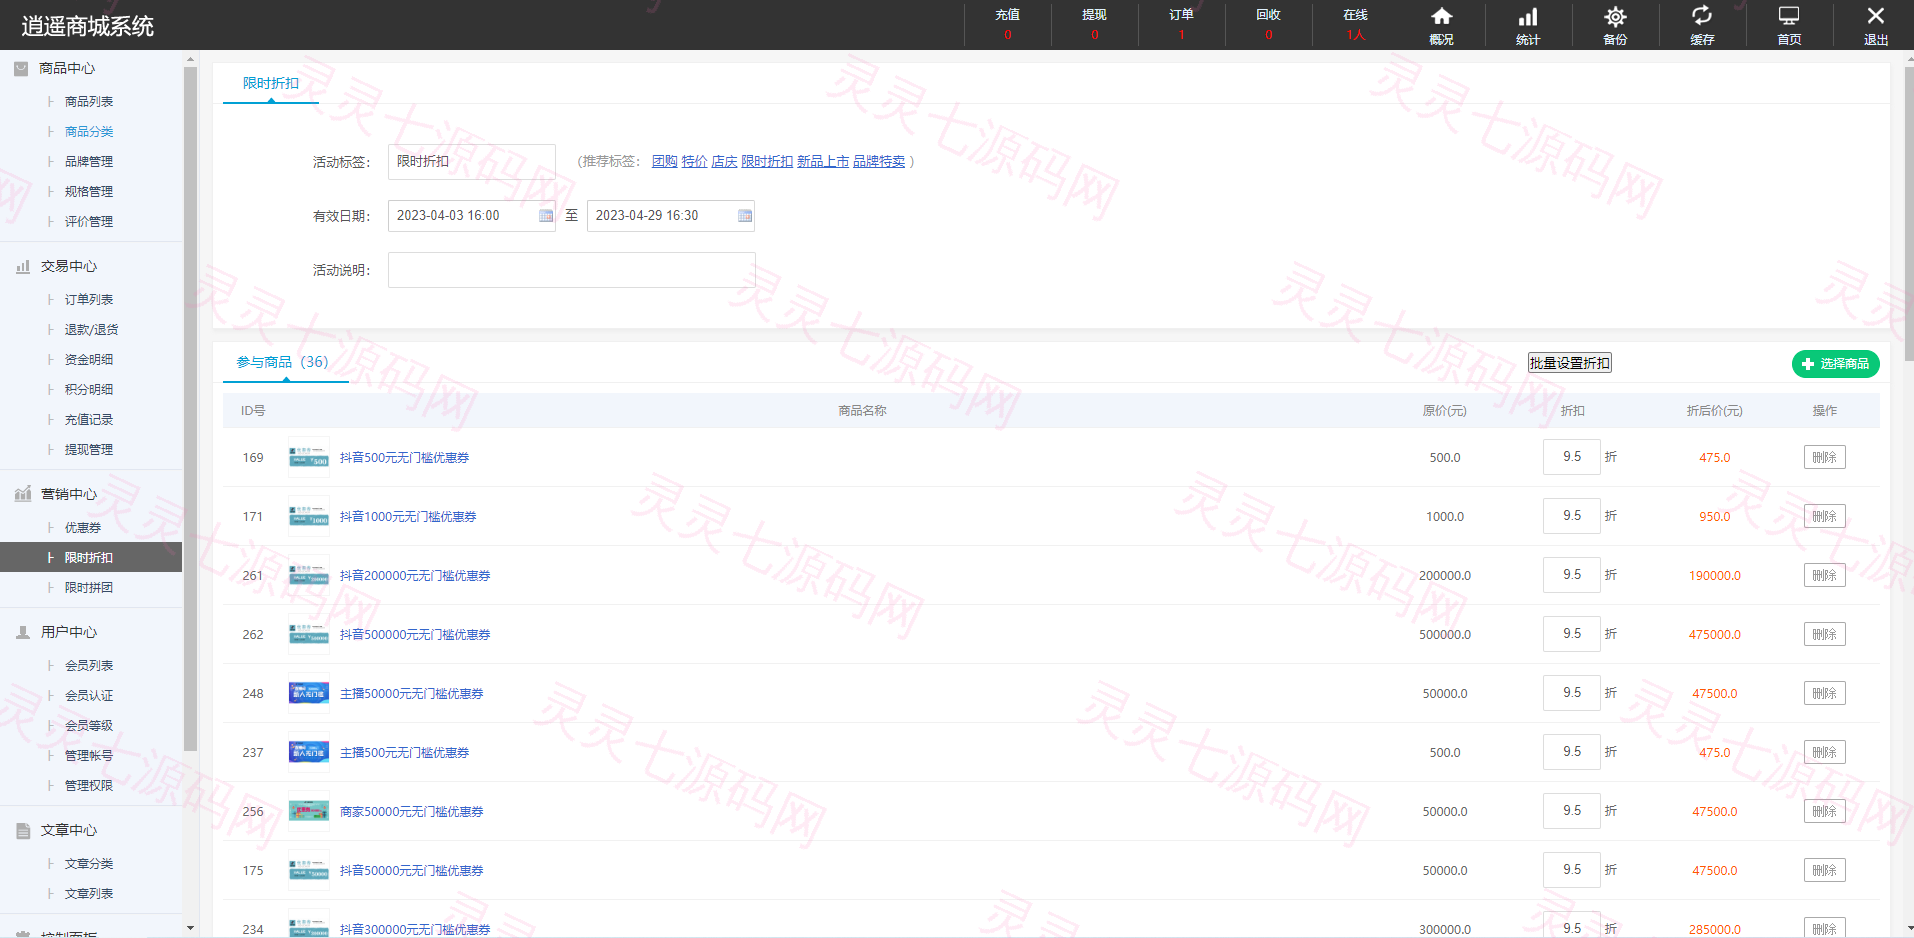Image resolution: width=1914 pixels, height=938 pixels.
Task: Click the sidebar scrollbar down arrow
Action: (190, 929)
